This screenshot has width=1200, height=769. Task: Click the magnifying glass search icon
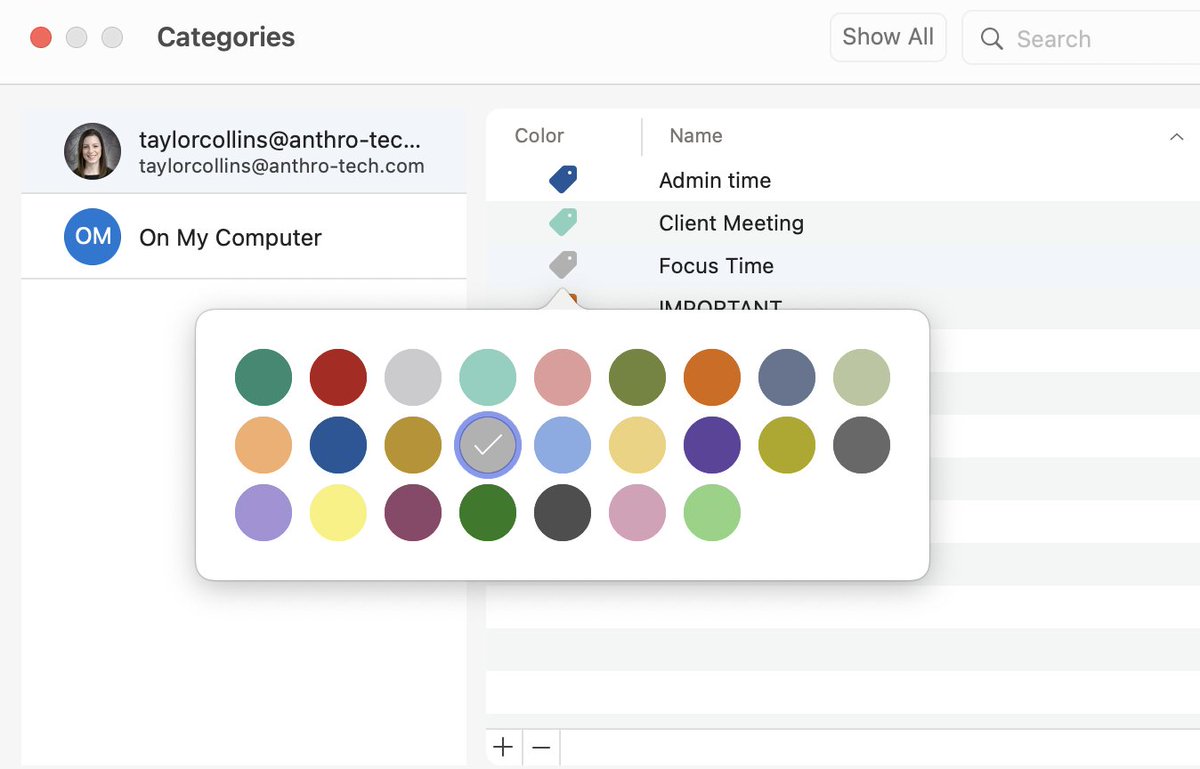click(991, 38)
